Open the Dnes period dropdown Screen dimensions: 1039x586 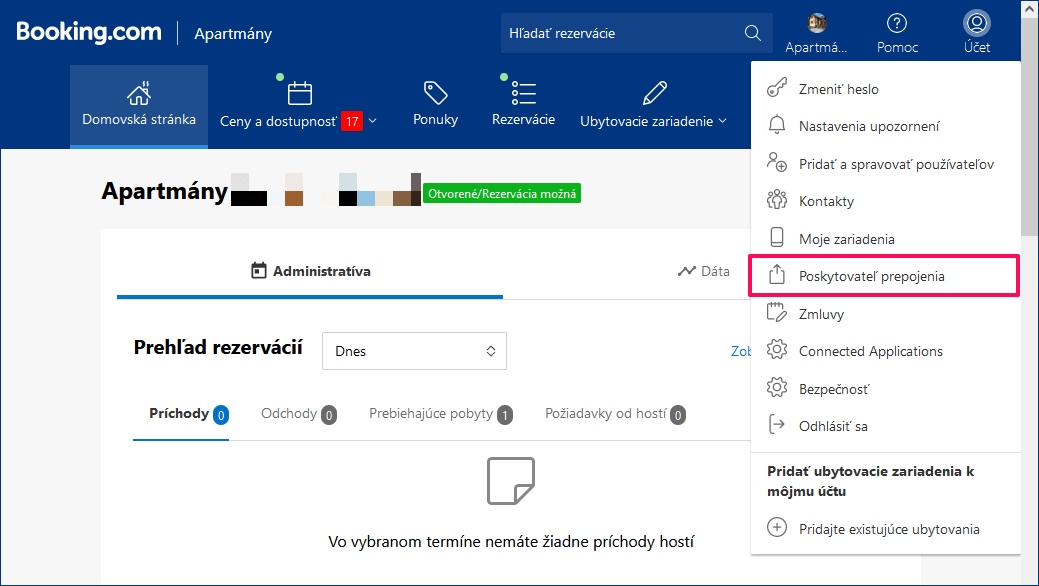coord(414,351)
